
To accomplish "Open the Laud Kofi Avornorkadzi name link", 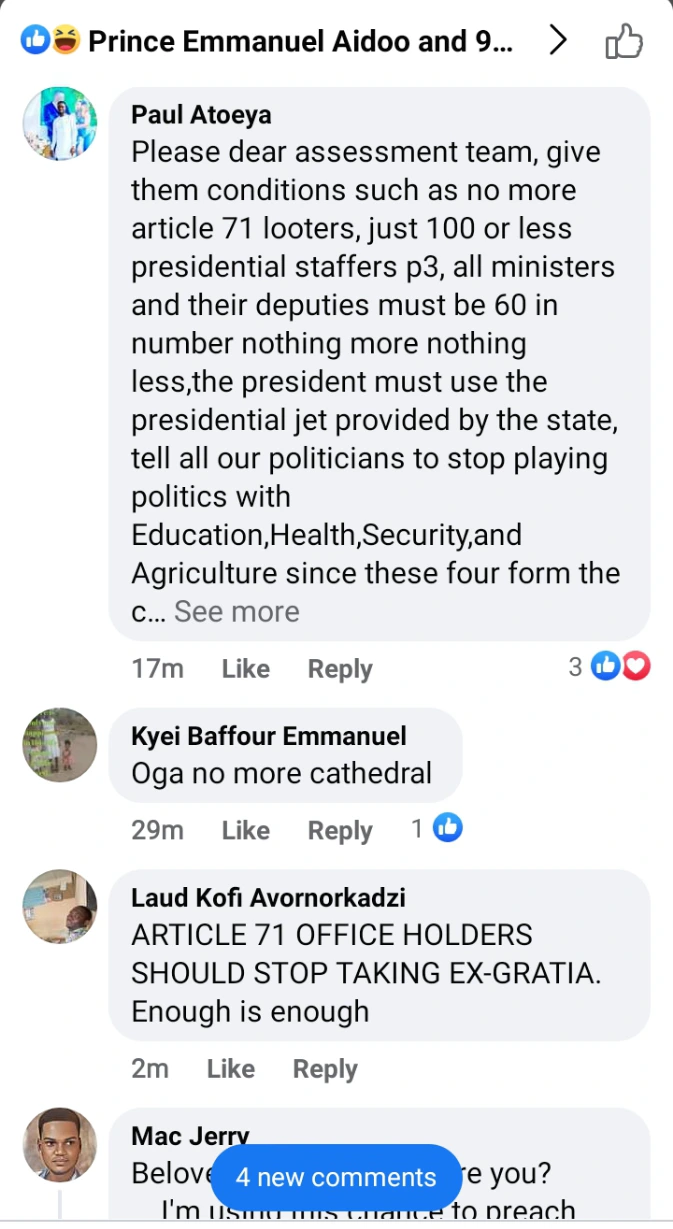I will tap(282, 898).
